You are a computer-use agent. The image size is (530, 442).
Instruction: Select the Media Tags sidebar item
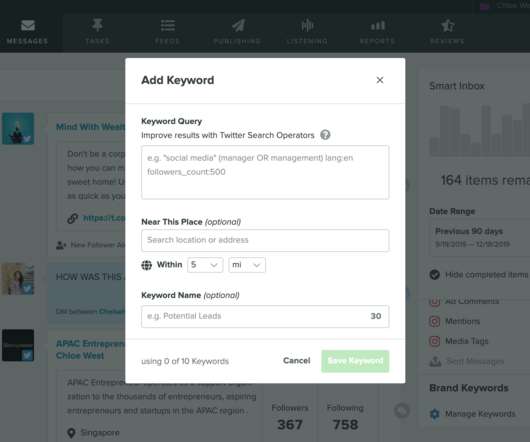(x=466, y=341)
